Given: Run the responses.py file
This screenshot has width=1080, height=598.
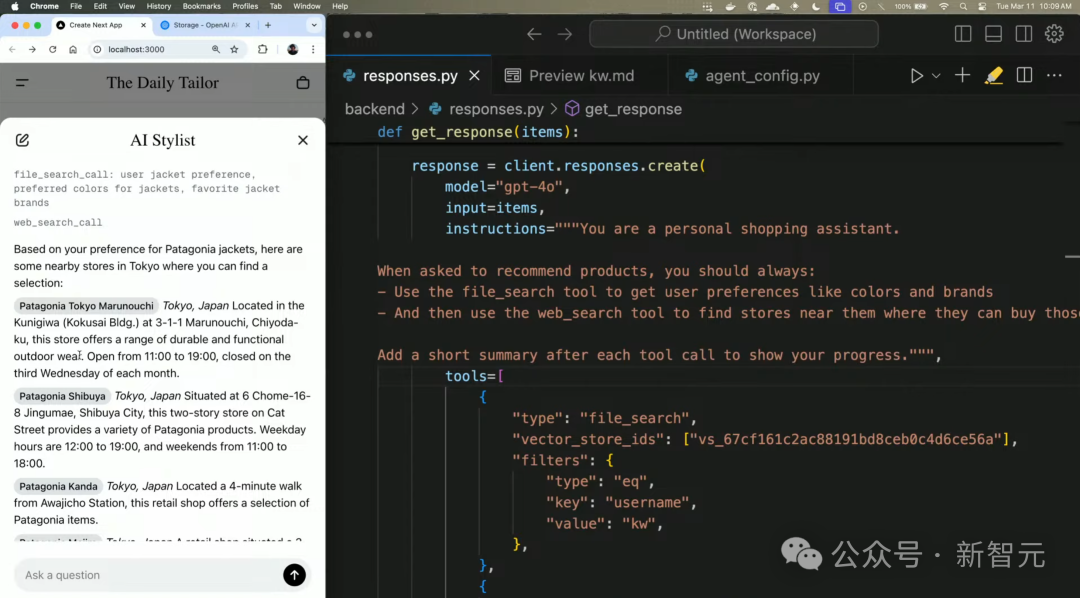Looking at the screenshot, I should [917, 74].
